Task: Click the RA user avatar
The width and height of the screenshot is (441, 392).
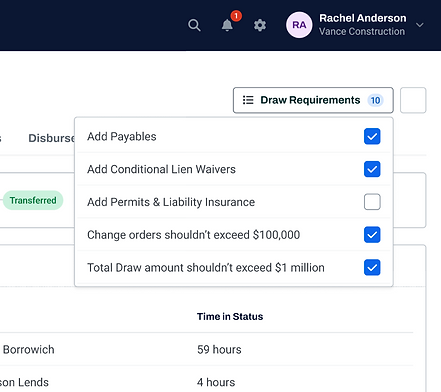Action: coord(299,25)
